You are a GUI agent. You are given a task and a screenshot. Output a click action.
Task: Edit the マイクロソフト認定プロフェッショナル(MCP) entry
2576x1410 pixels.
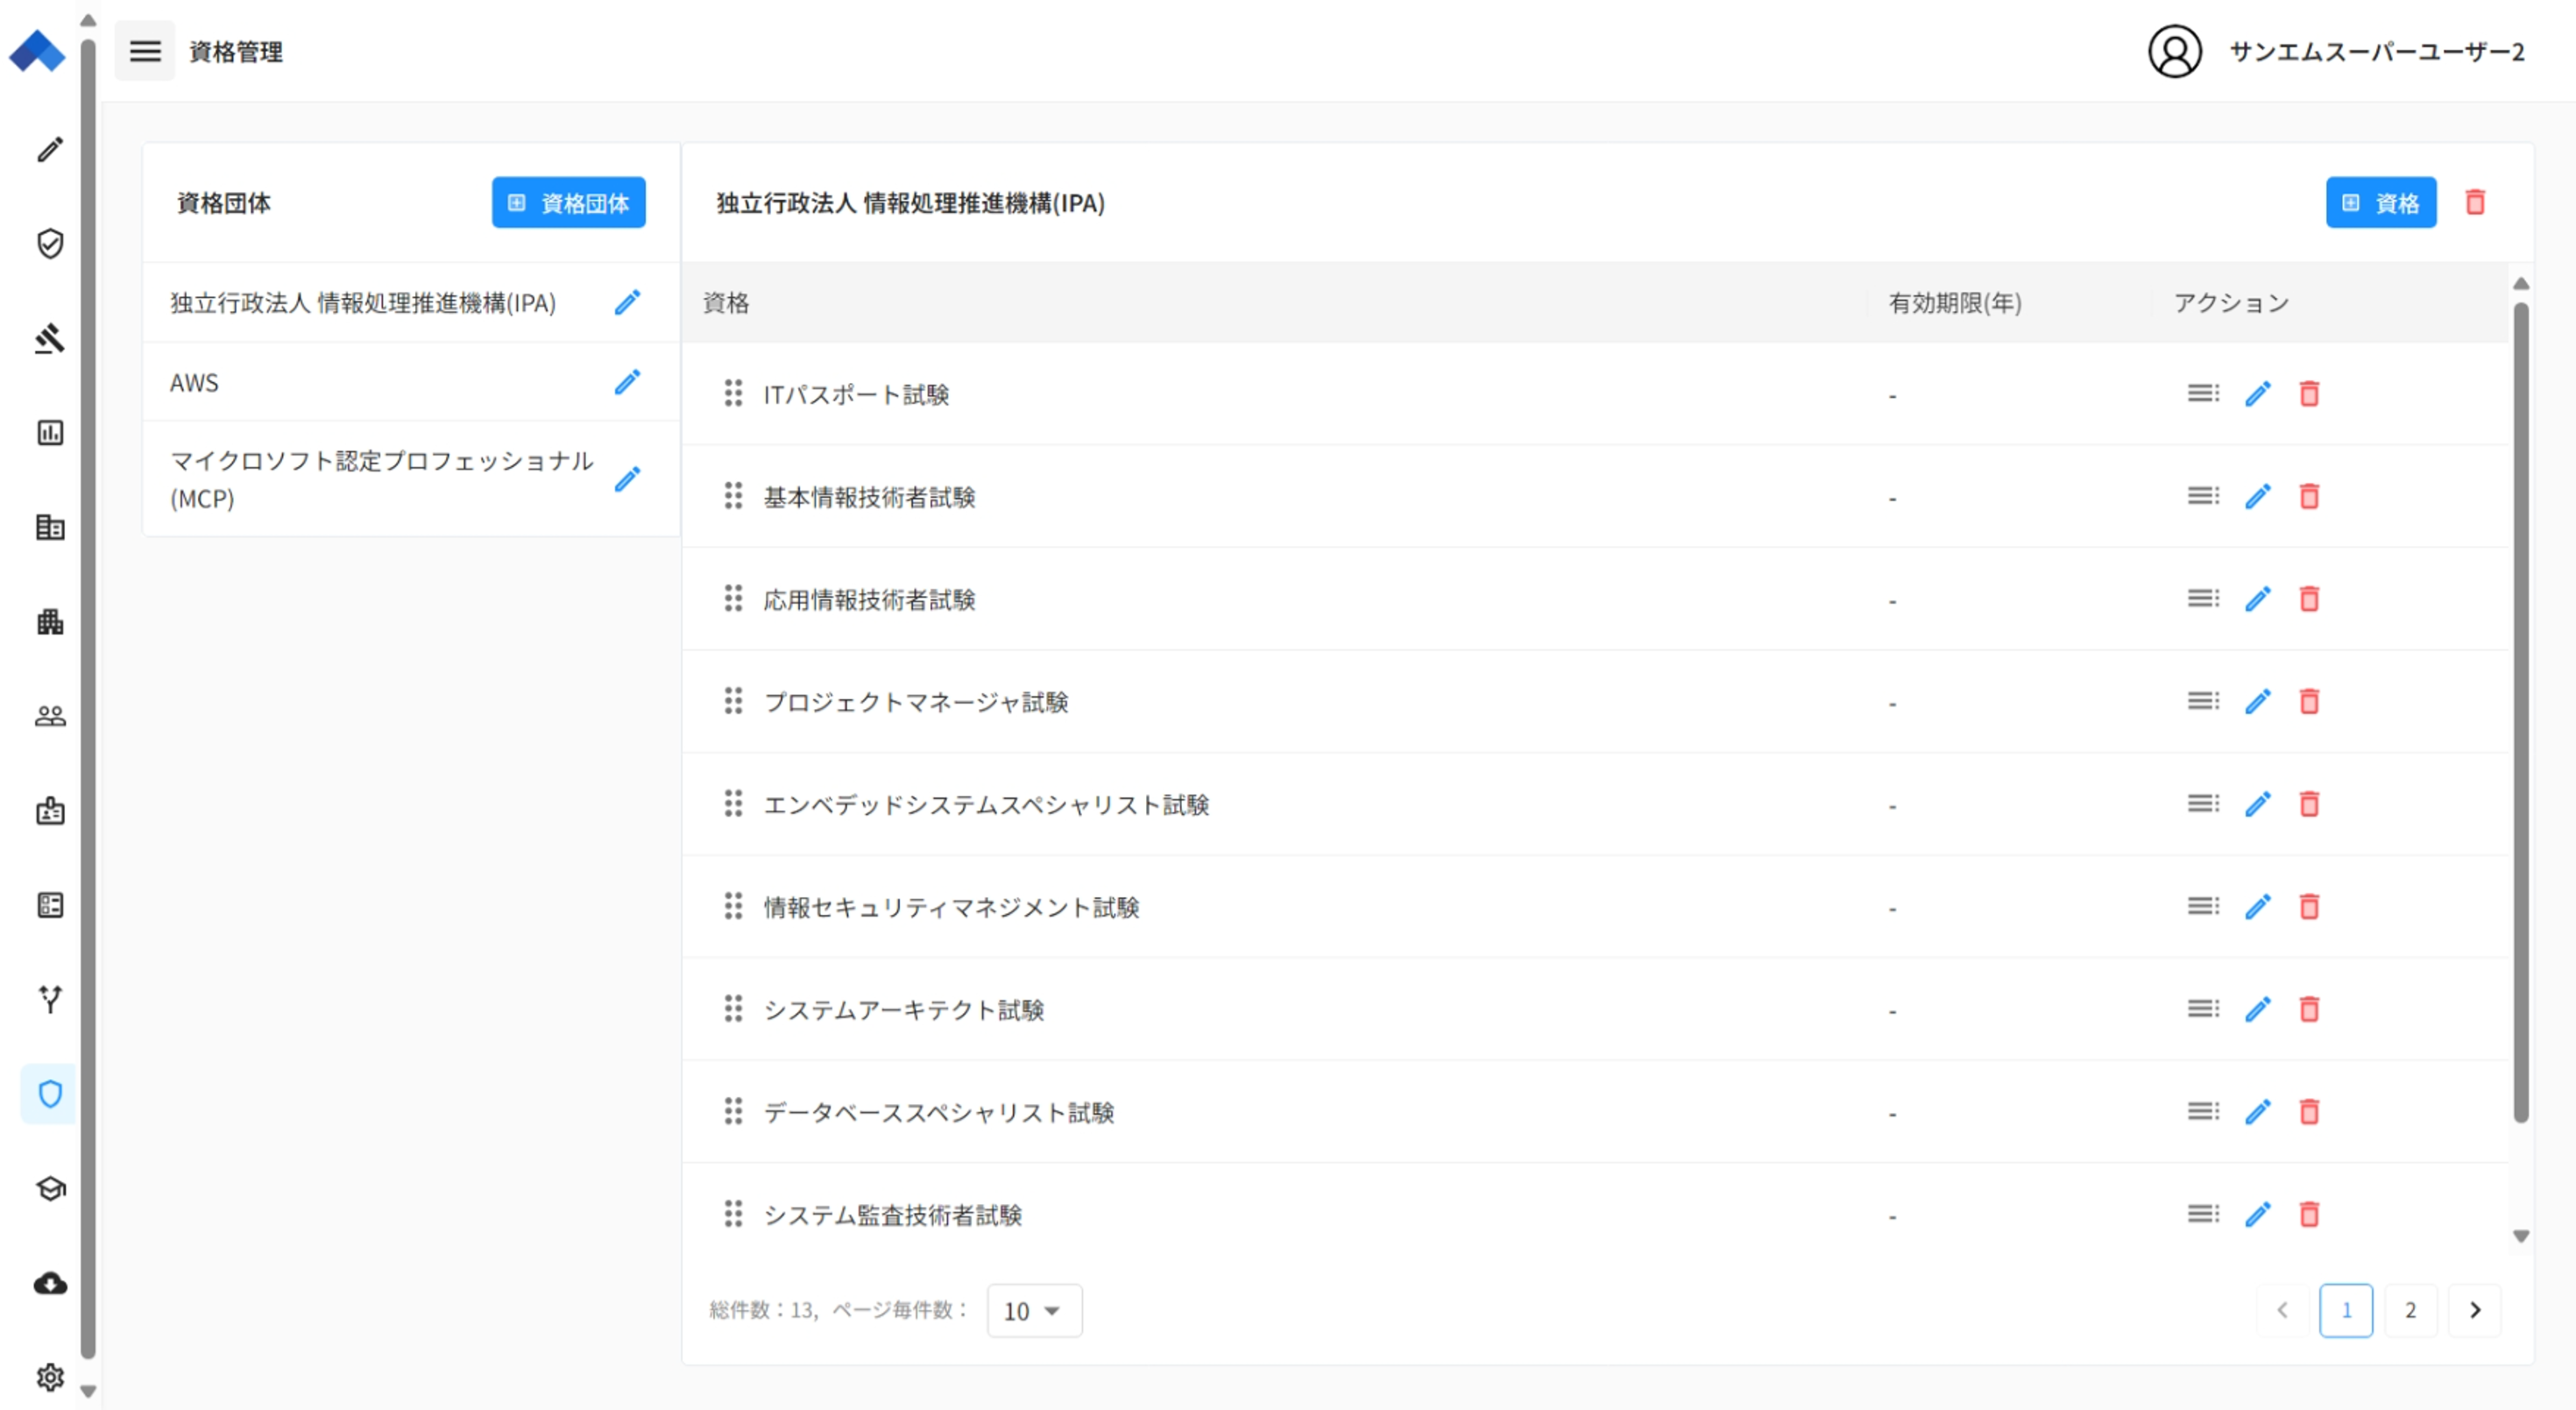pyautogui.click(x=627, y=479)
